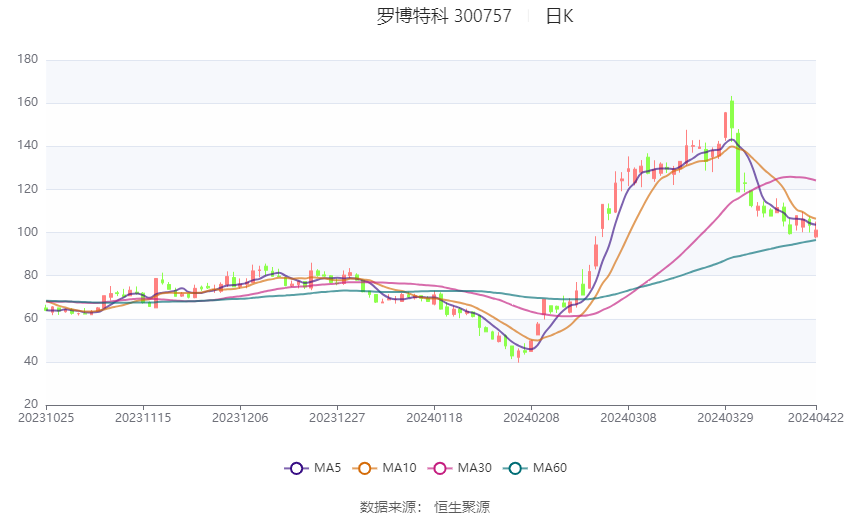850x517 pixels.
Task: Click the 日K chart type label
Action: [559, 16]
